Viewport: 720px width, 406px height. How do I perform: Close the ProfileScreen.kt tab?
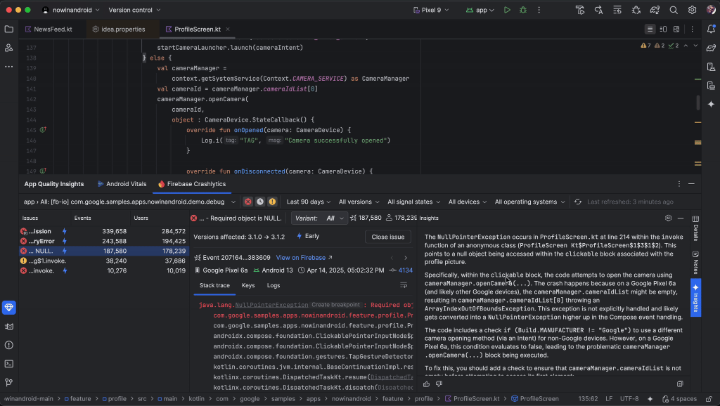(228, 29)
